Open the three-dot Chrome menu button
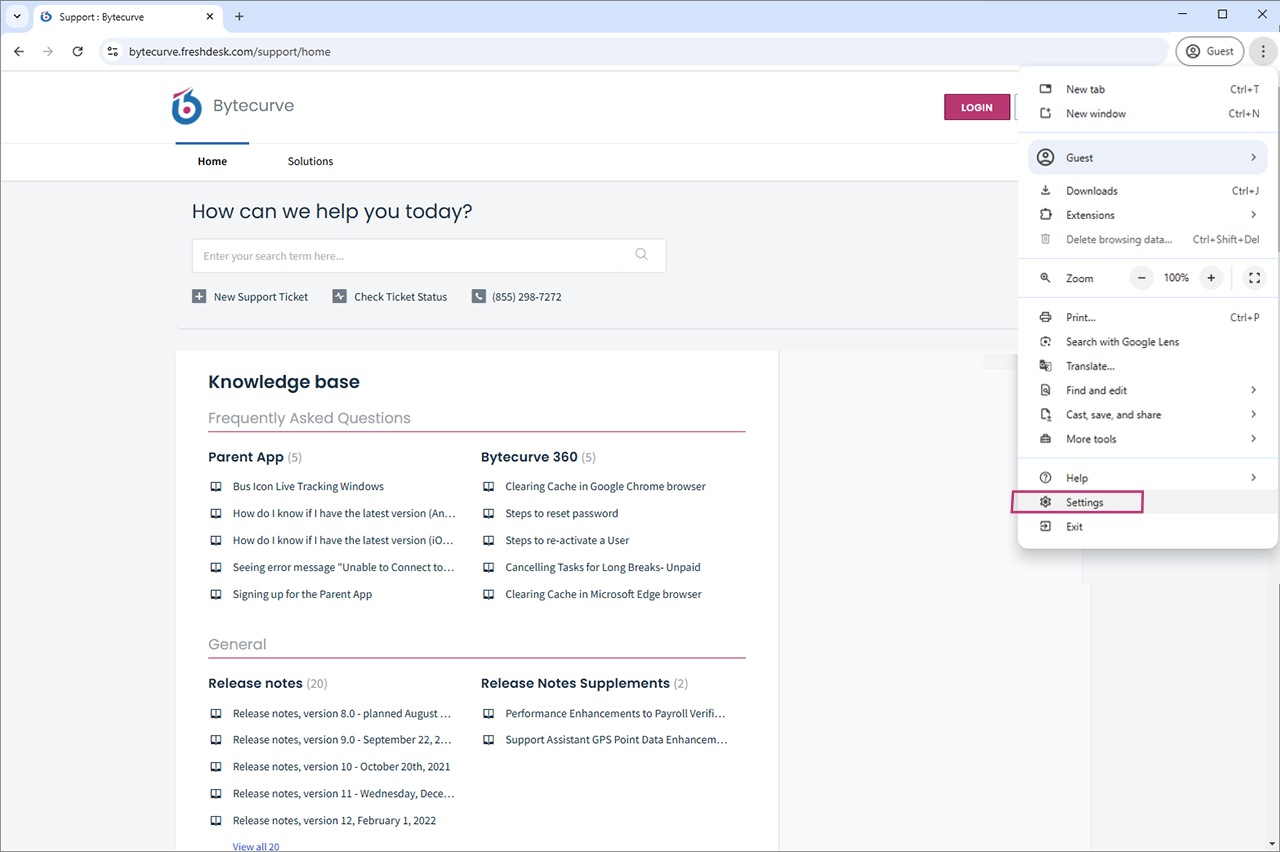1280x852 pixels. pos(1263,51)
